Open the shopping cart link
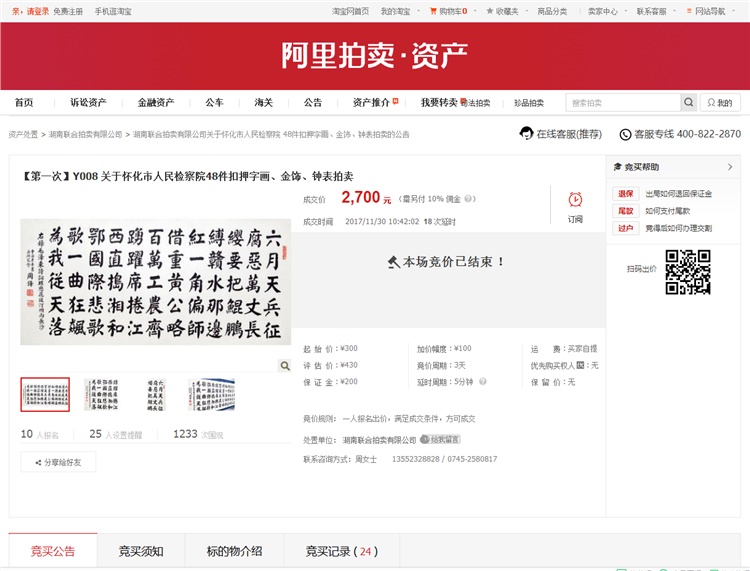 449,11
